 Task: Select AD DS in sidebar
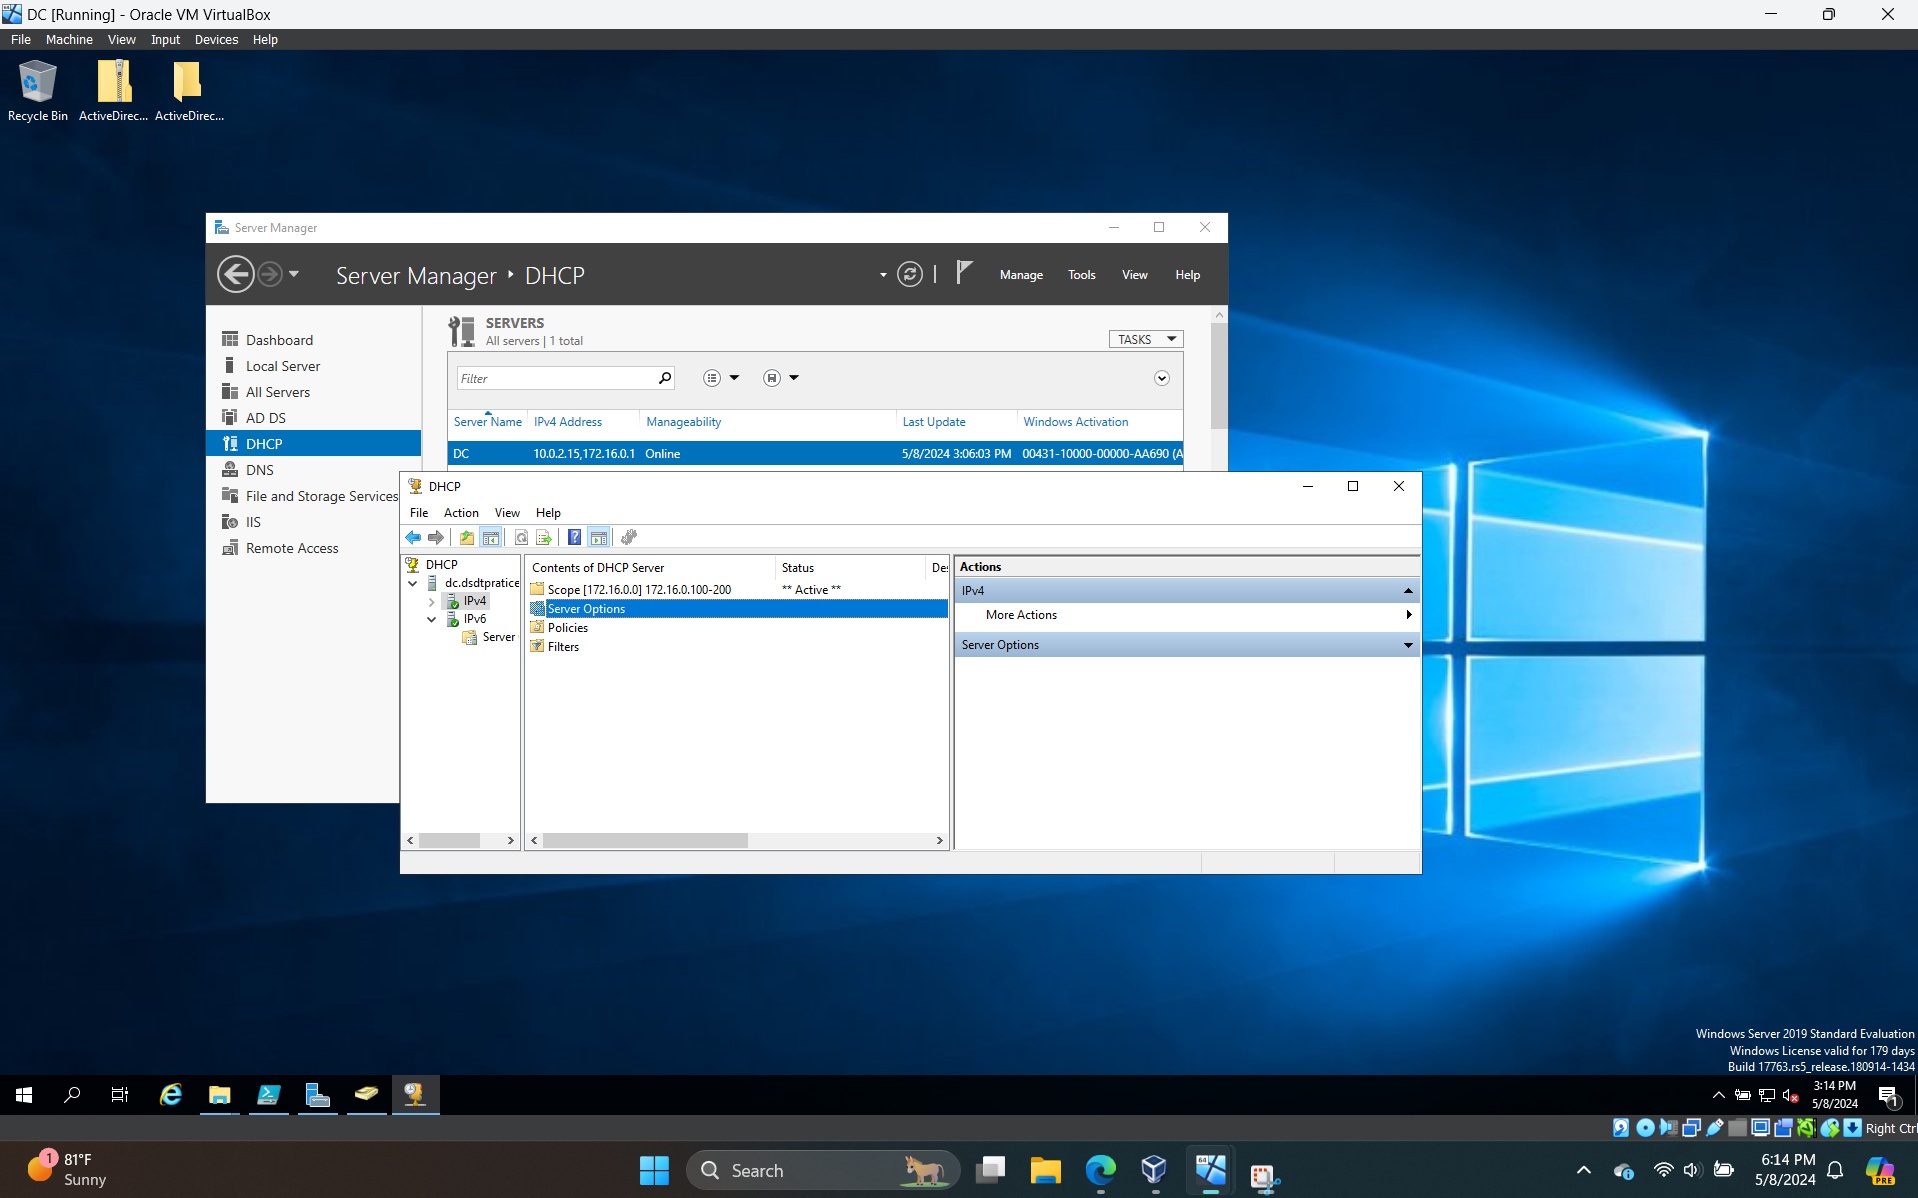[313, 418]
